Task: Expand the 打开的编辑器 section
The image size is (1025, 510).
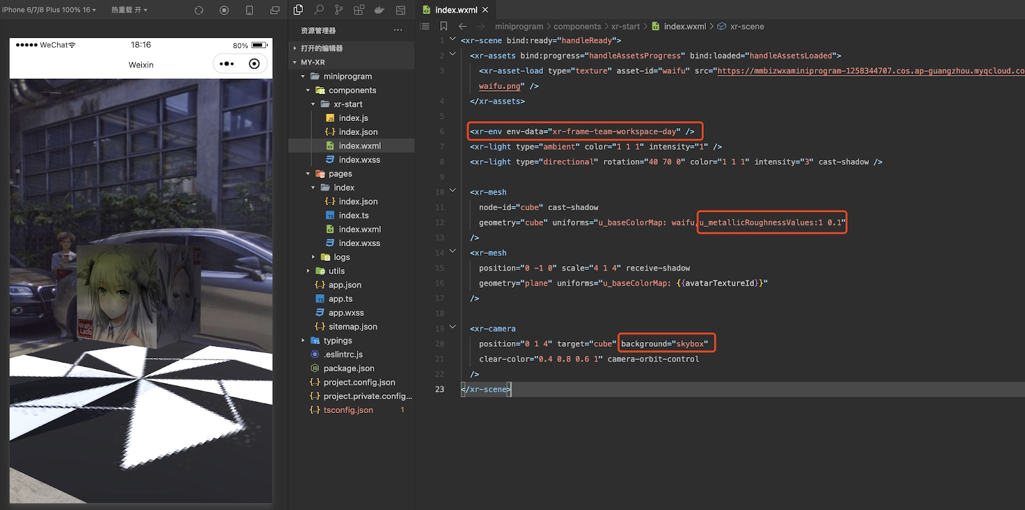Action: (320, 48)
